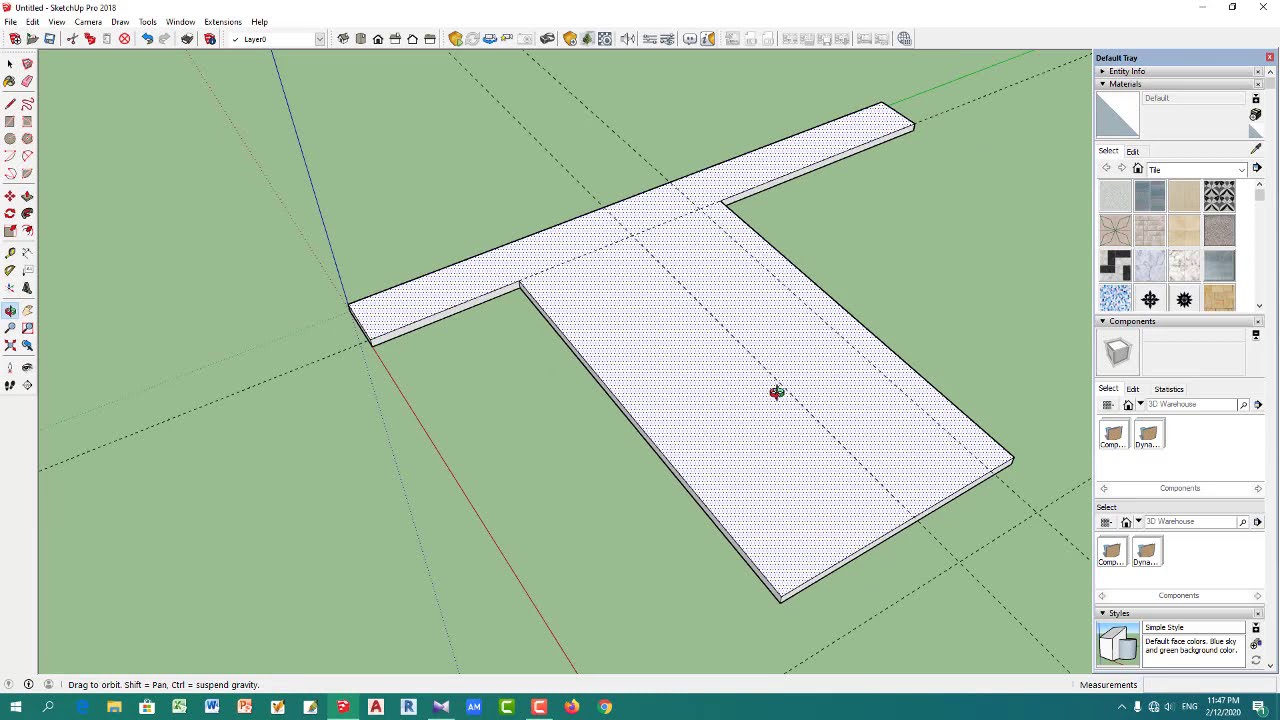Choose the Move tool

(10, 196)
